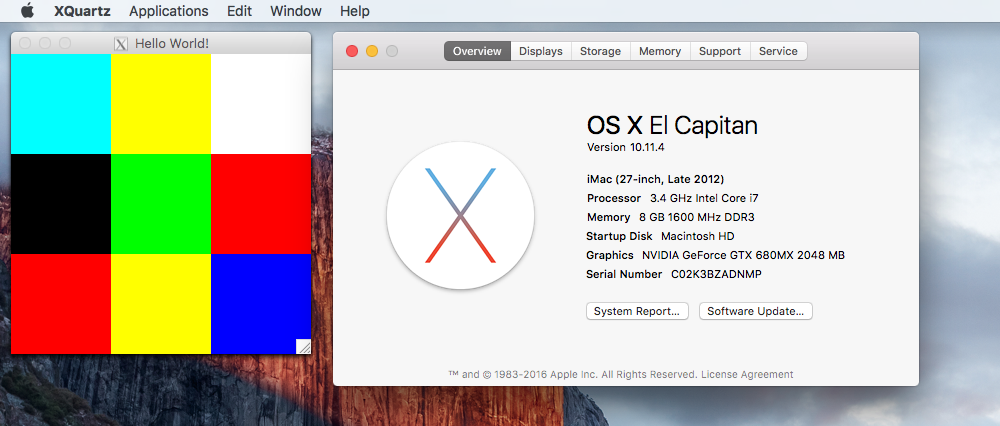Open the Window menu
Viewport: 1000px width, 426px height.
[x=296, y=11]
